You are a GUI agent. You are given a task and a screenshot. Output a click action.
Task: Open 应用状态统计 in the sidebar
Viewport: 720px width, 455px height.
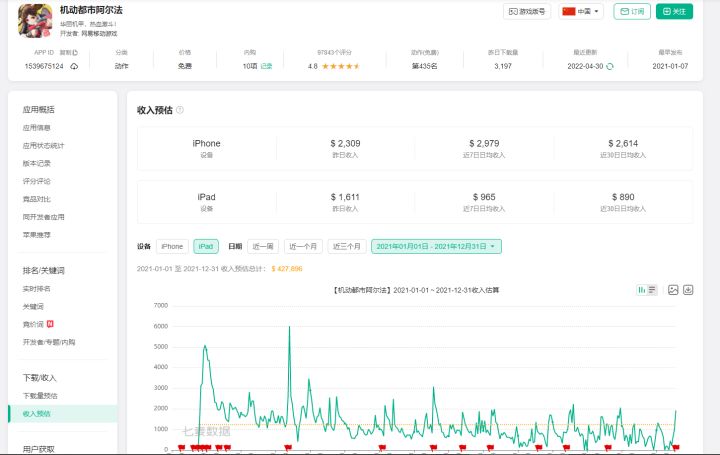[x=43, y=146]
